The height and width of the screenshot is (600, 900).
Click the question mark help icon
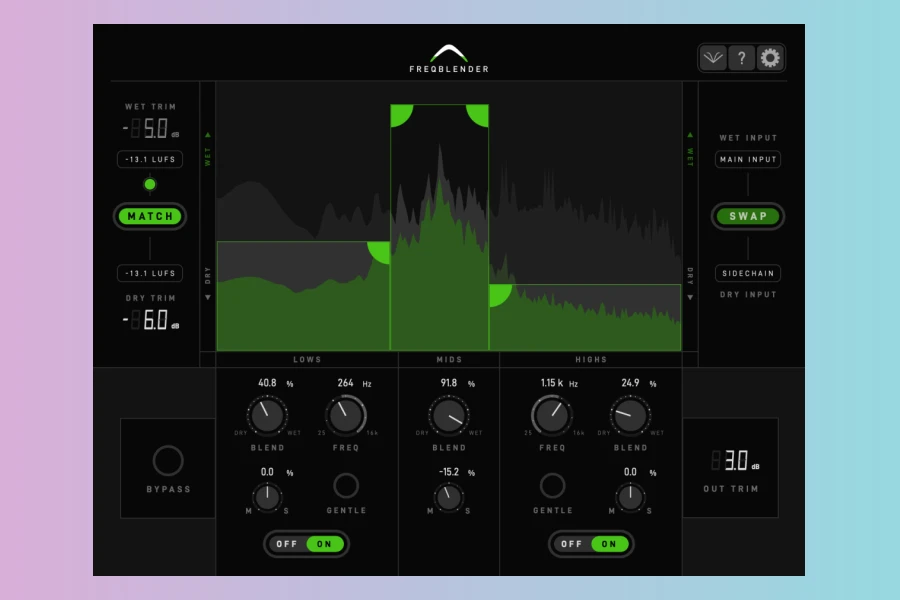pyautogui.click(x=741, y=58)
